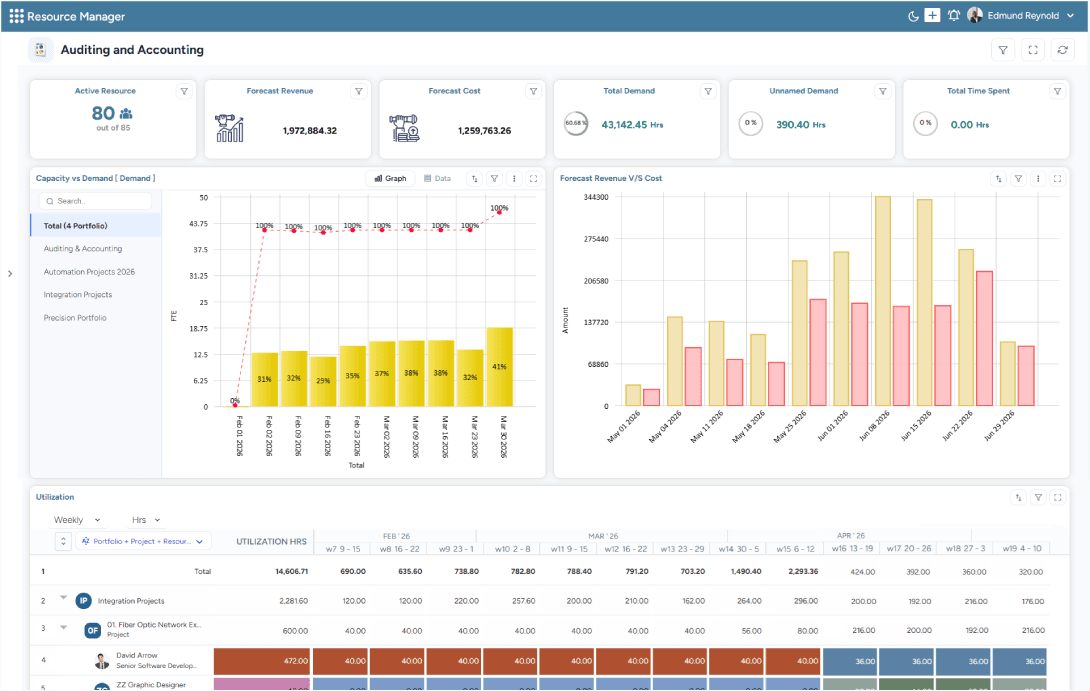Viewport: 1090px width, 691px height.
Task: Click the w16 13 - 19 week header
Action: coord(852,548)
